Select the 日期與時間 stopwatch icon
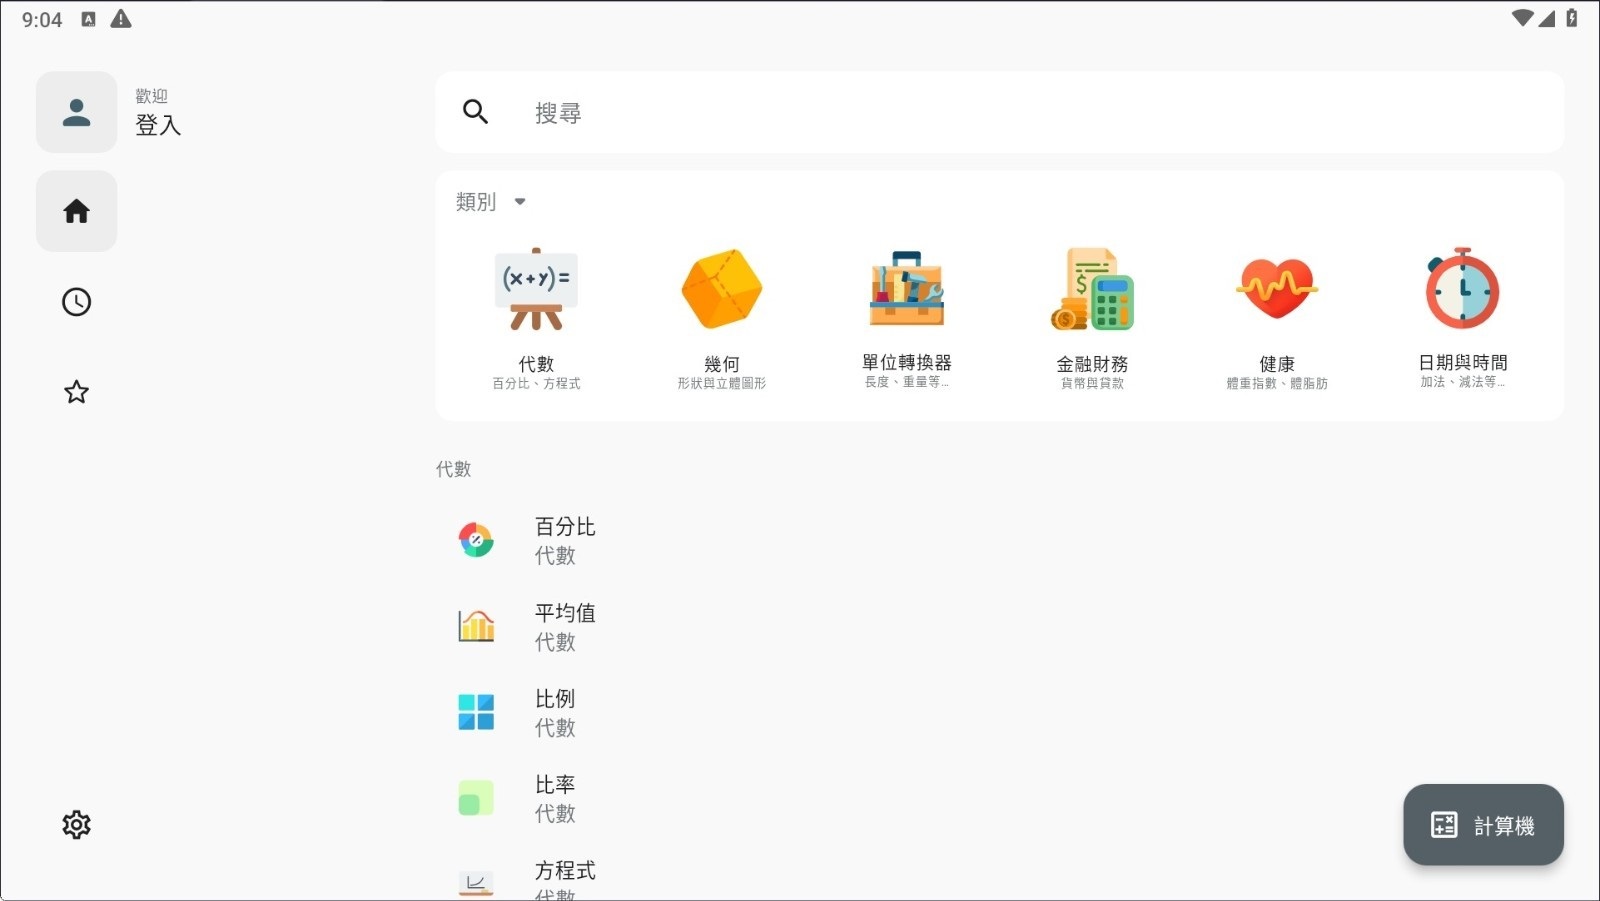 (x=1462, y=290)
